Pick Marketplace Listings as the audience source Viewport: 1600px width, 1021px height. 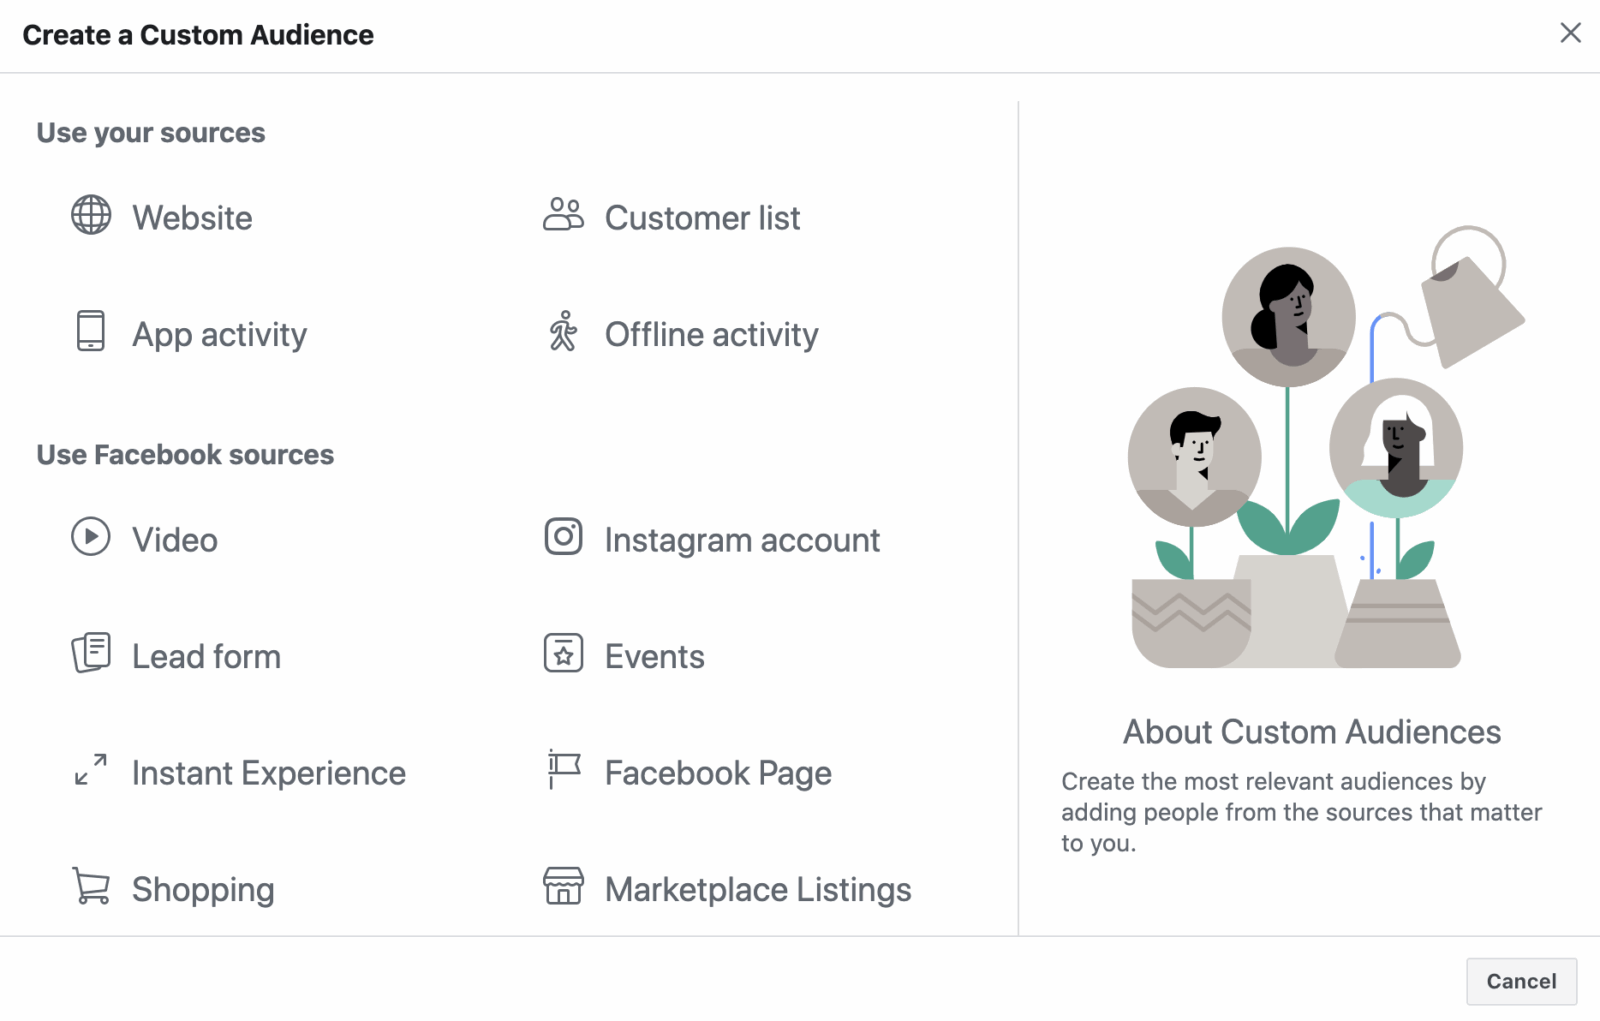[x=757, y=888]
